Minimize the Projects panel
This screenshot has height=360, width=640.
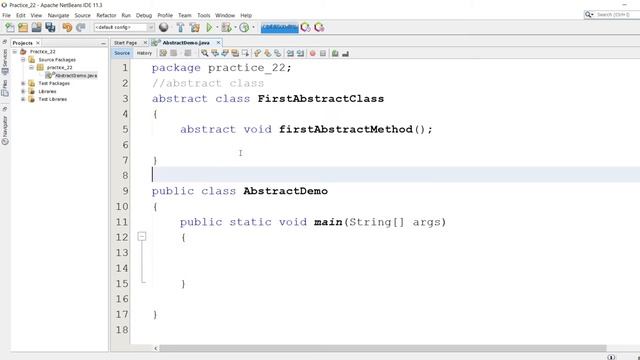point(103,43)
